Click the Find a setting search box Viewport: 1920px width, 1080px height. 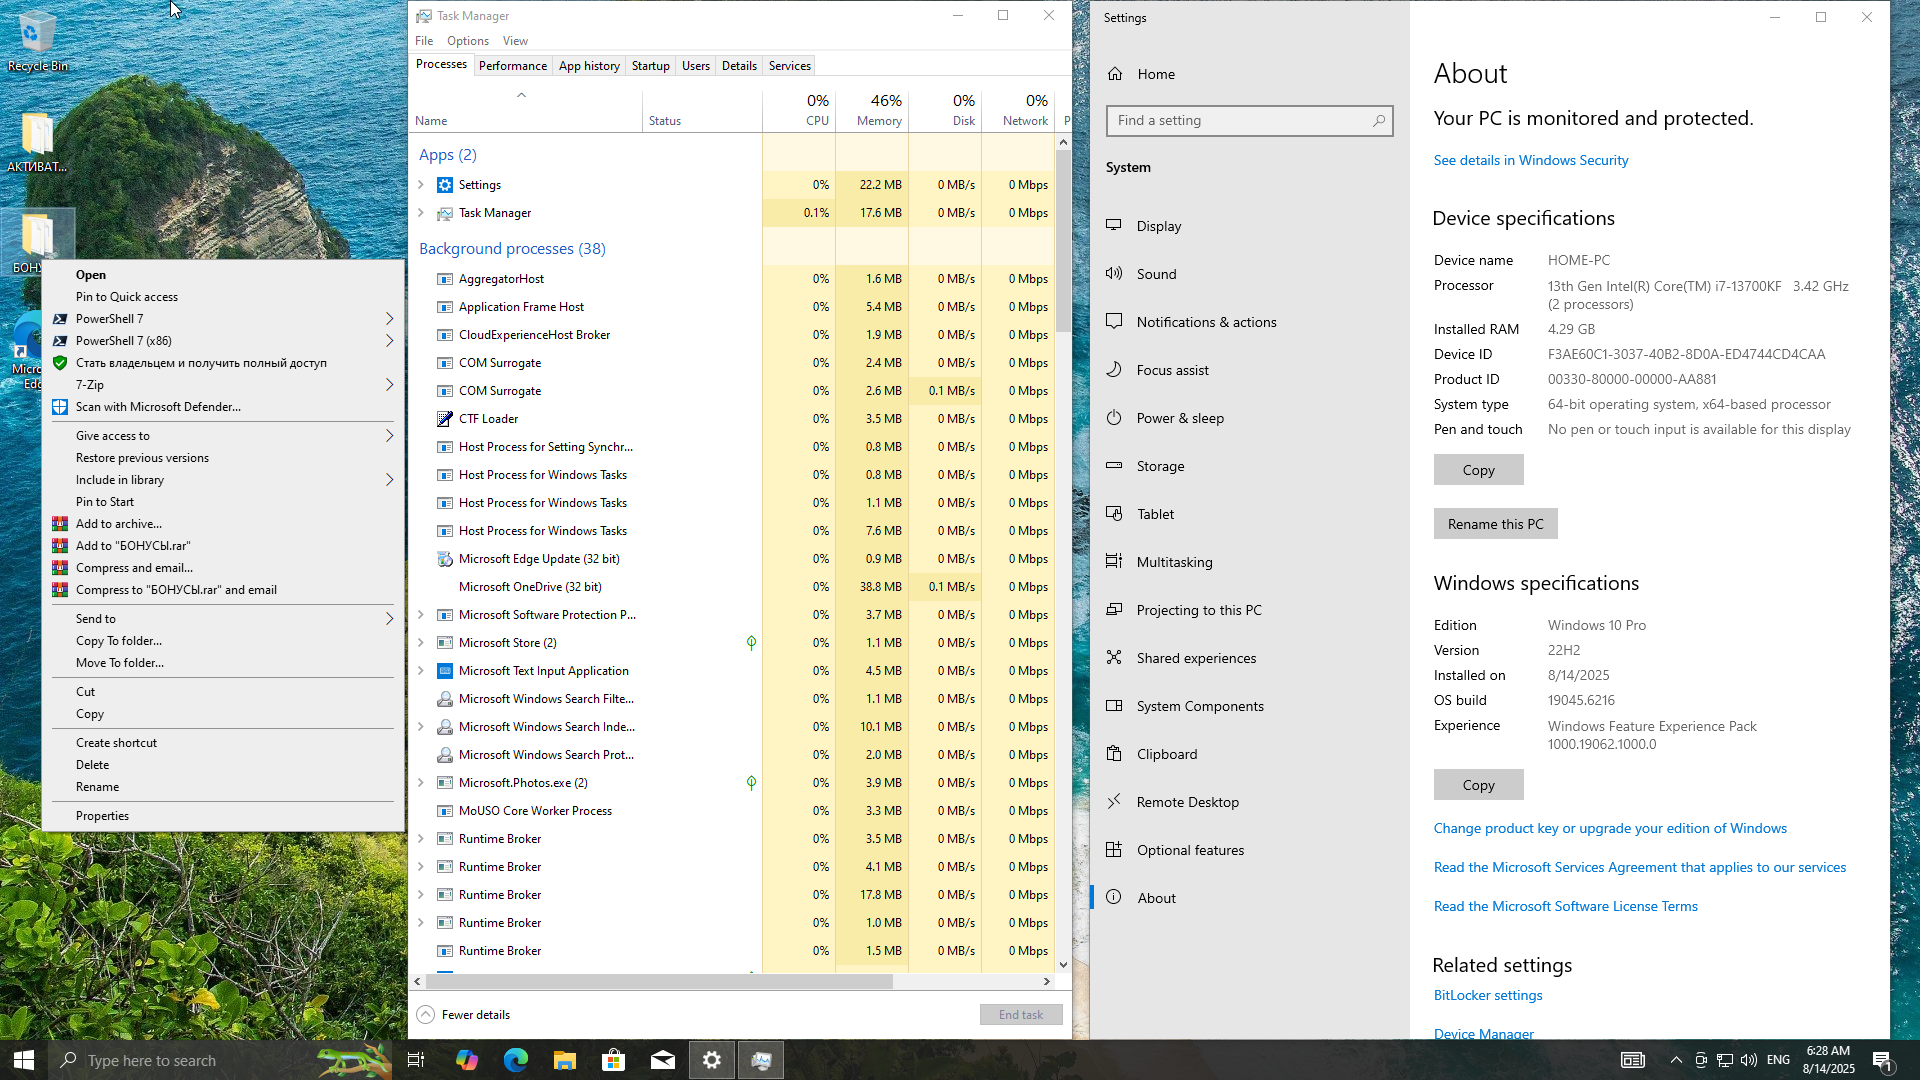[1249, 121]
